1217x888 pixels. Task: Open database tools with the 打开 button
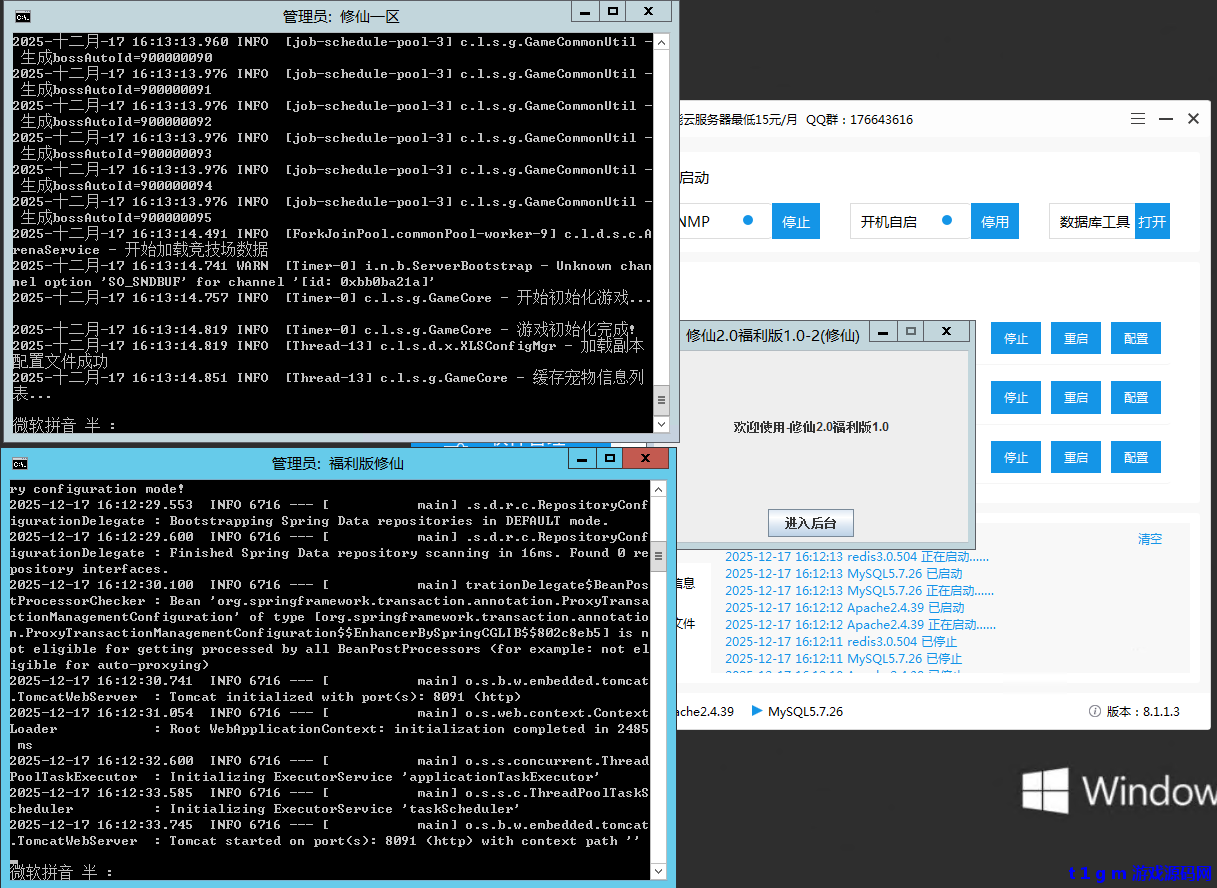[1152, 221]
